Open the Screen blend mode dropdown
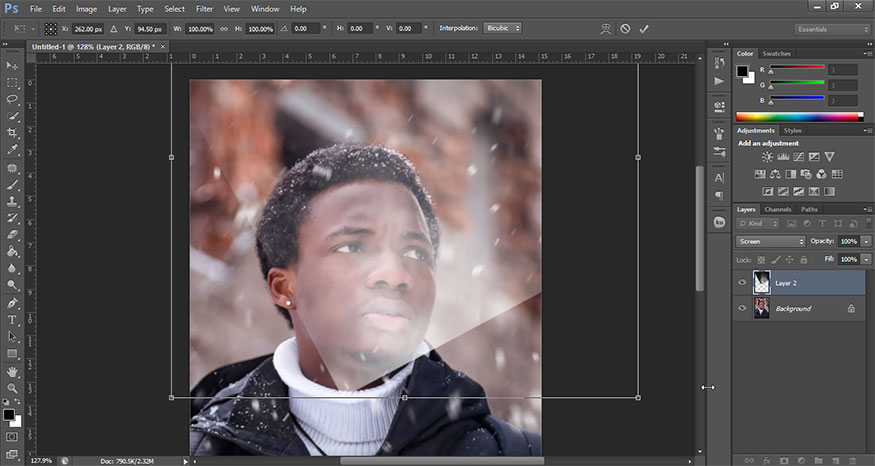The image size is (875, 466). coord(771,242)
